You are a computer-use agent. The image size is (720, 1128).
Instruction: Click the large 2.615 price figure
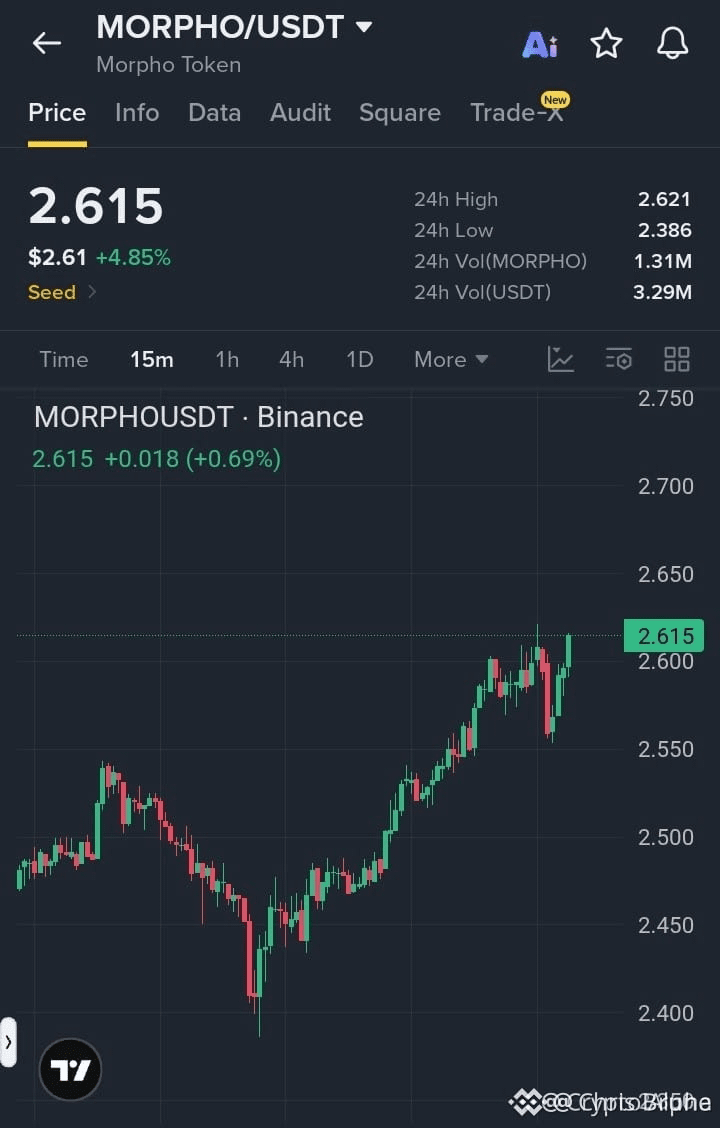96,206
